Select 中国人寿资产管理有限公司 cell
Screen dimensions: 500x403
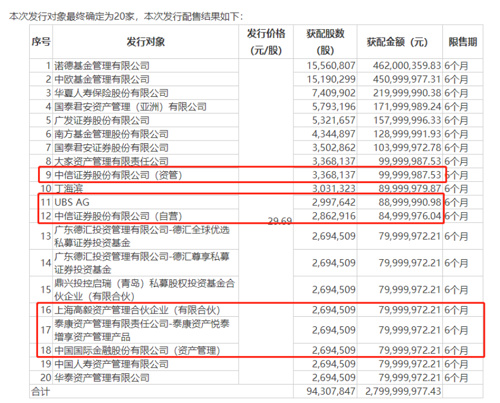click(x=111, y=364)
